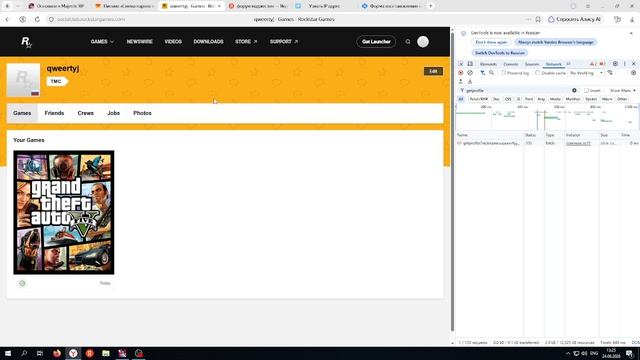Click Don't show again button

pyautogui.click(x=491, y=42)
